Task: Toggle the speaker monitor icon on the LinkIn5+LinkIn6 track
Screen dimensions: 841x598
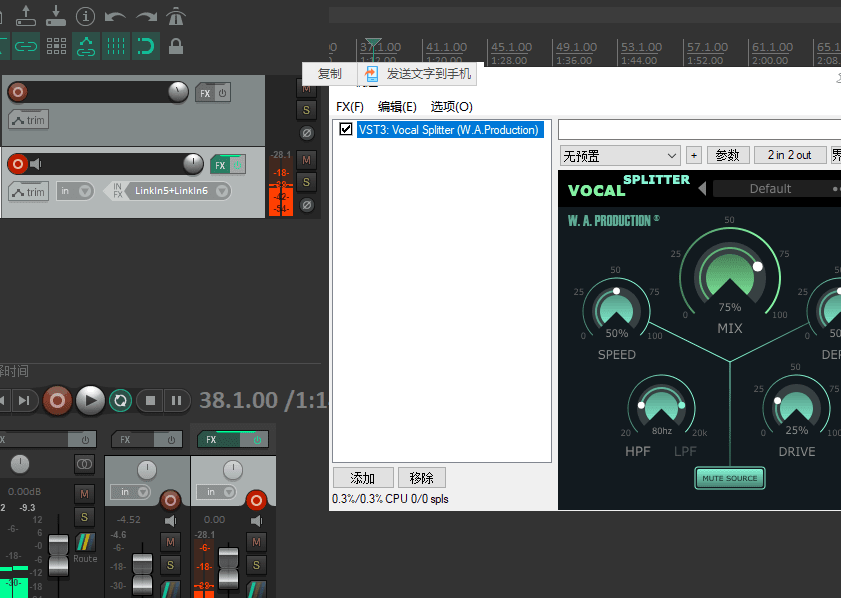Action: click(36, 164)
